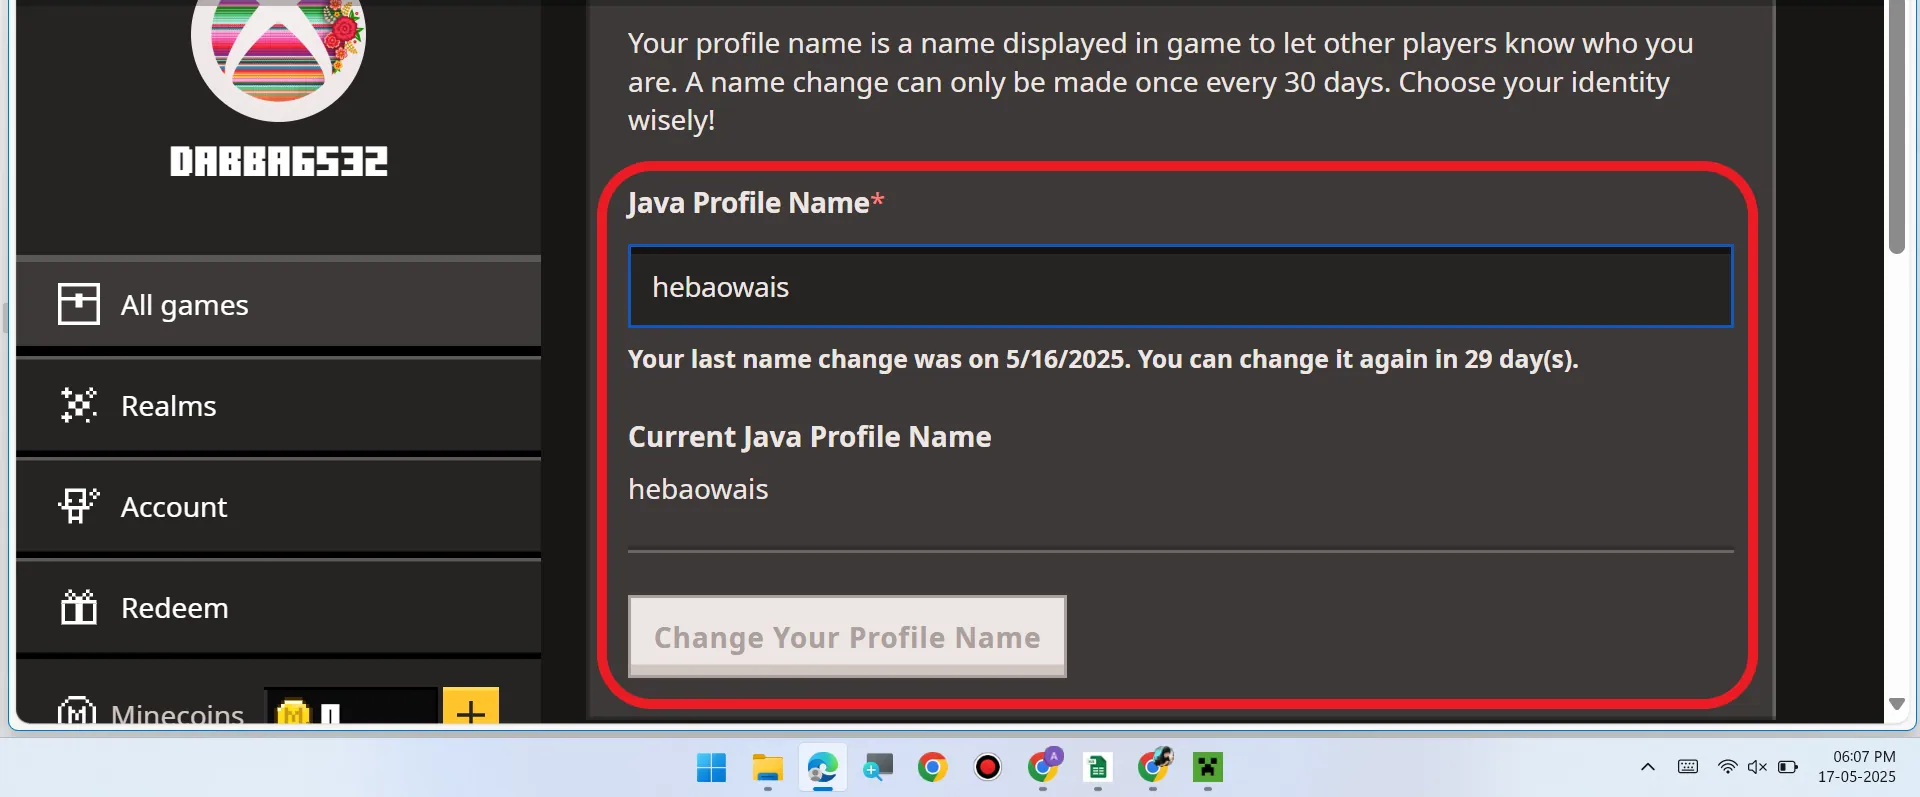1920x797 pixels.
Task: Open the Realms sidebar item
Action: (x=278, y=405)
